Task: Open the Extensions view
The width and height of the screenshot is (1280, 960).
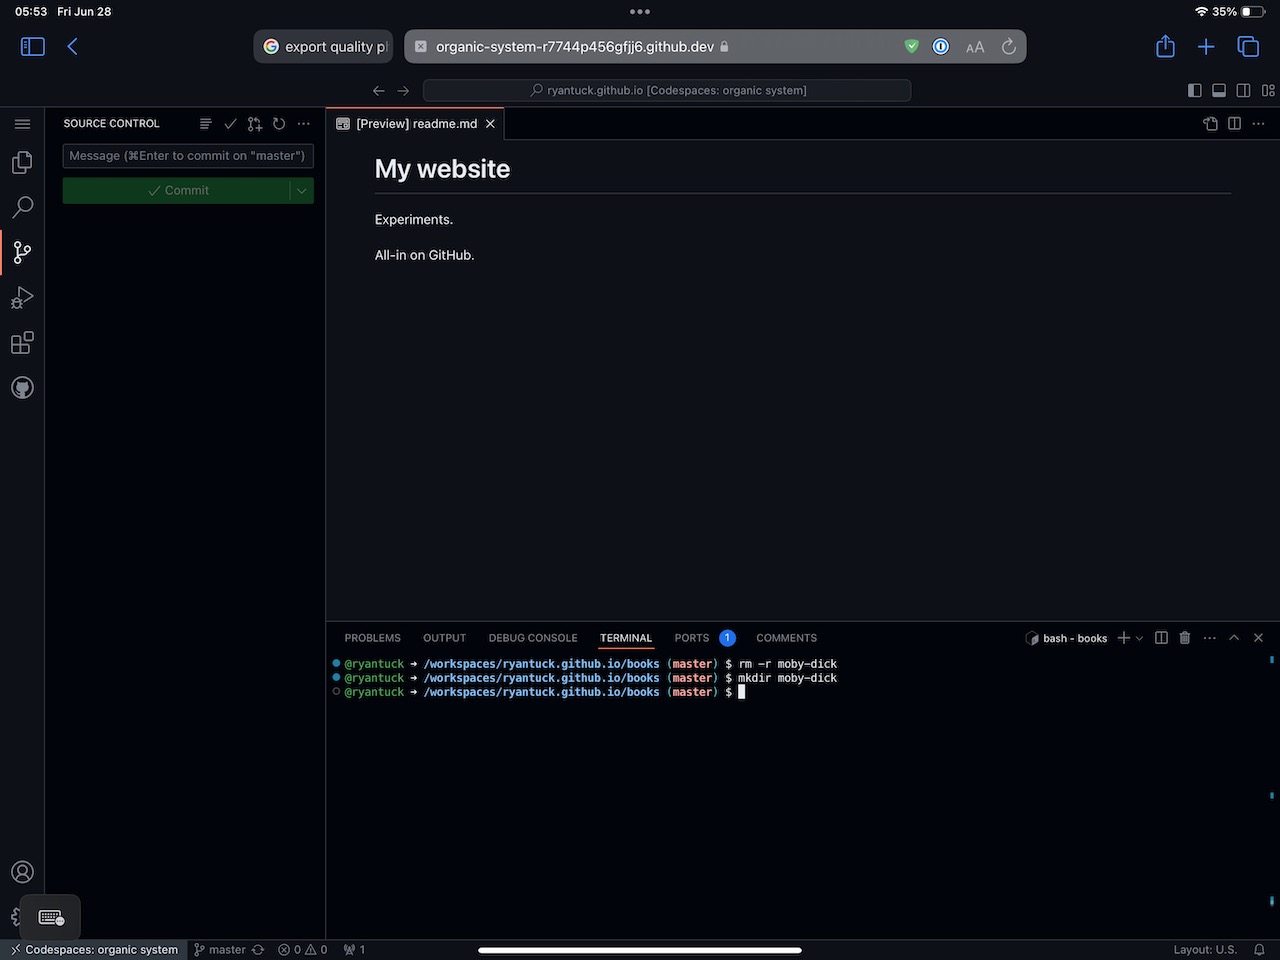Action: 22,343
